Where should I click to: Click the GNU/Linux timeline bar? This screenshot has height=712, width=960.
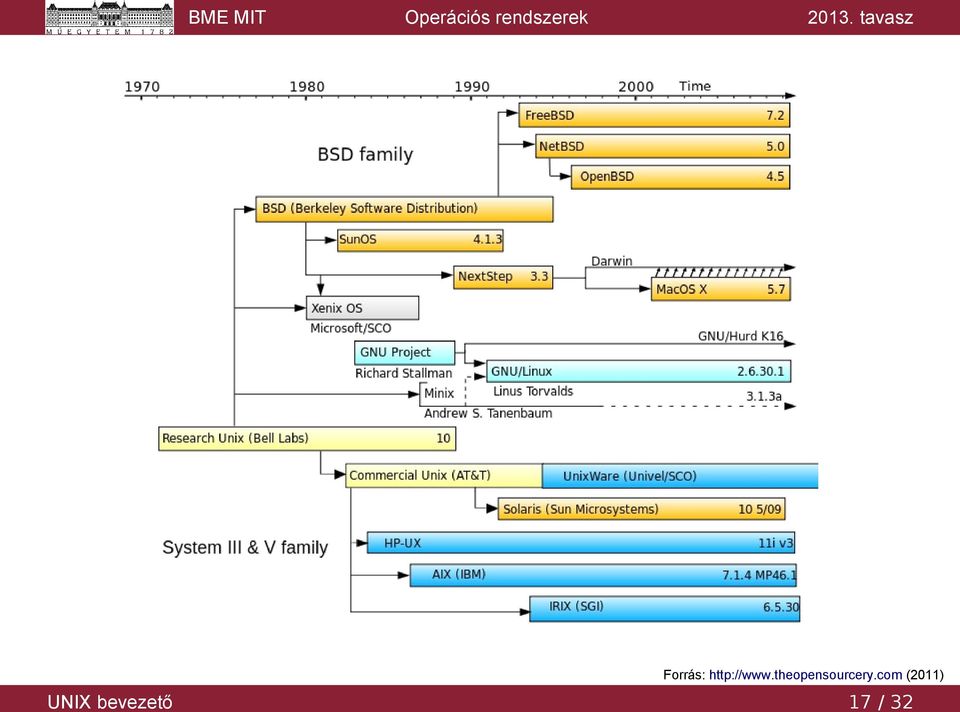(x=639, y=371)
